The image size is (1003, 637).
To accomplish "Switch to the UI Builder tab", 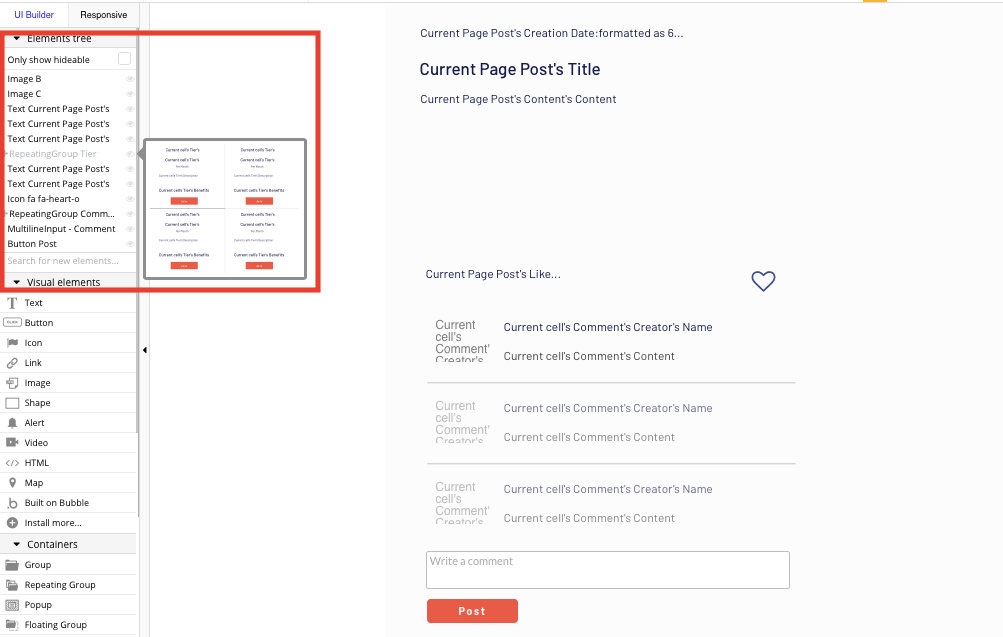I will [x=33, y=15].
